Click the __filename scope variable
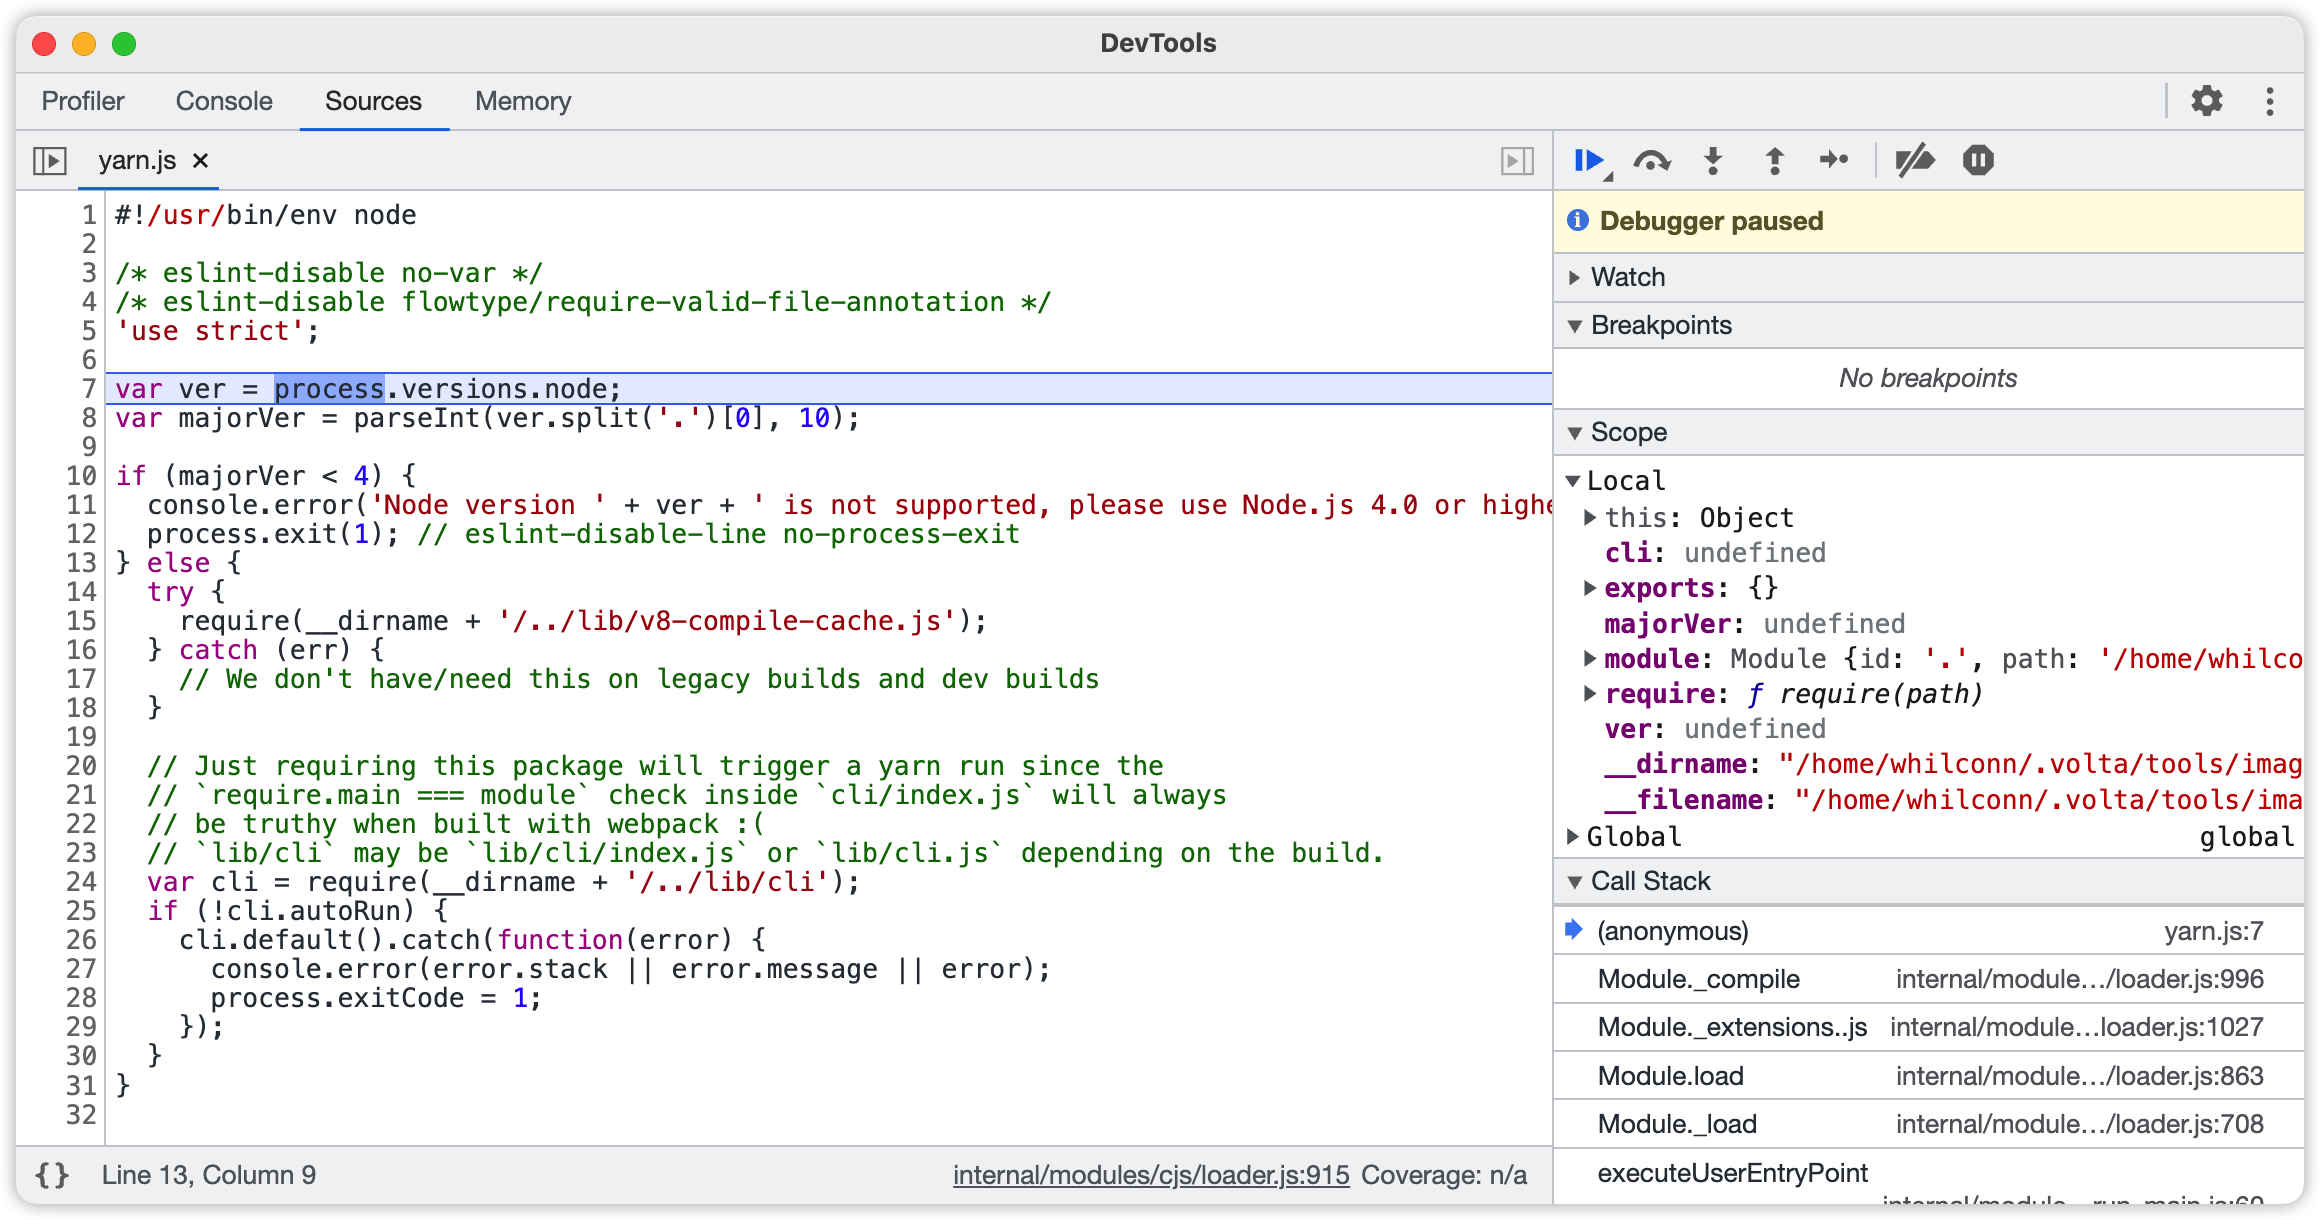 click(1953, 799)
